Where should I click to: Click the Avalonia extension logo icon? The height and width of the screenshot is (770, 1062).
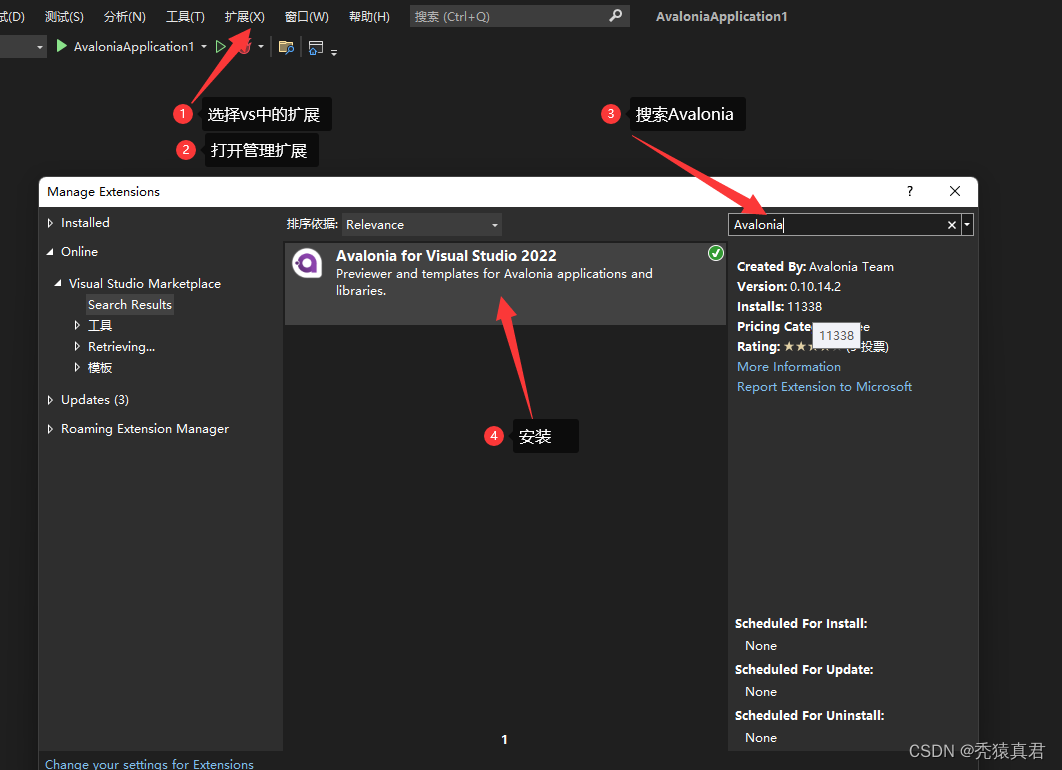[x=307, y=263]
